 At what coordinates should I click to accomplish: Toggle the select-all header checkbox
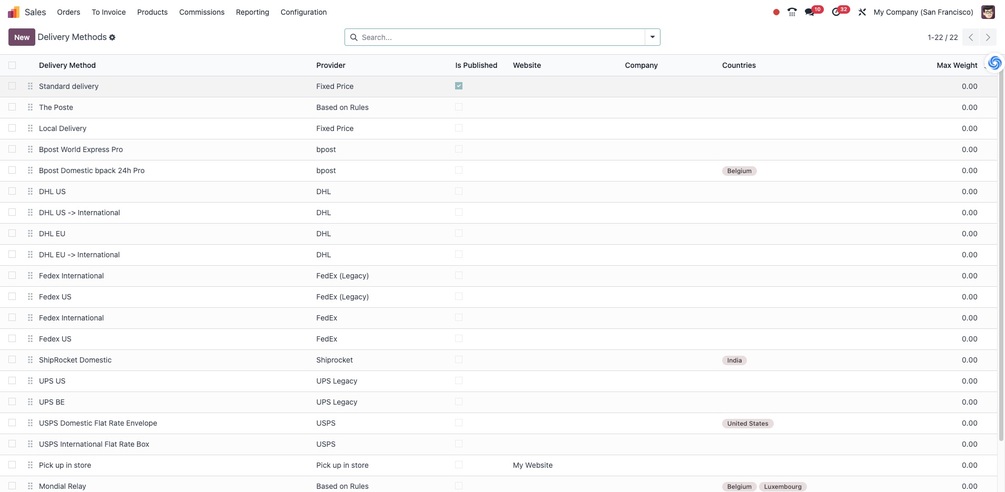coord(12,65)
